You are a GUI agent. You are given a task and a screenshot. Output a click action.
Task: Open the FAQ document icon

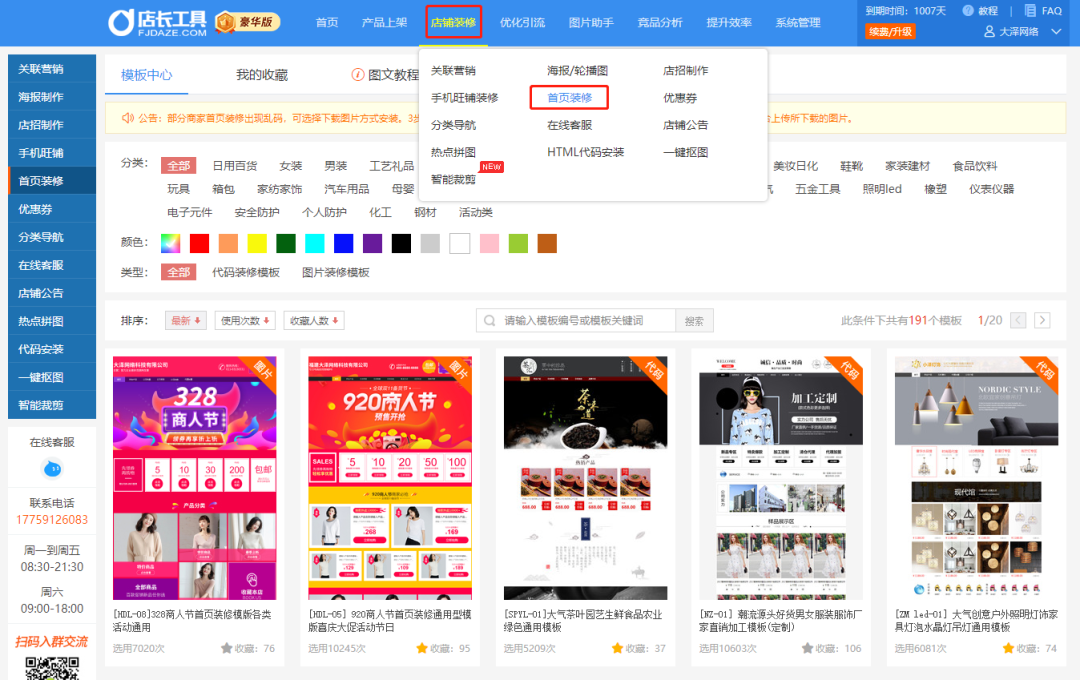click(x=1030, y=10)
